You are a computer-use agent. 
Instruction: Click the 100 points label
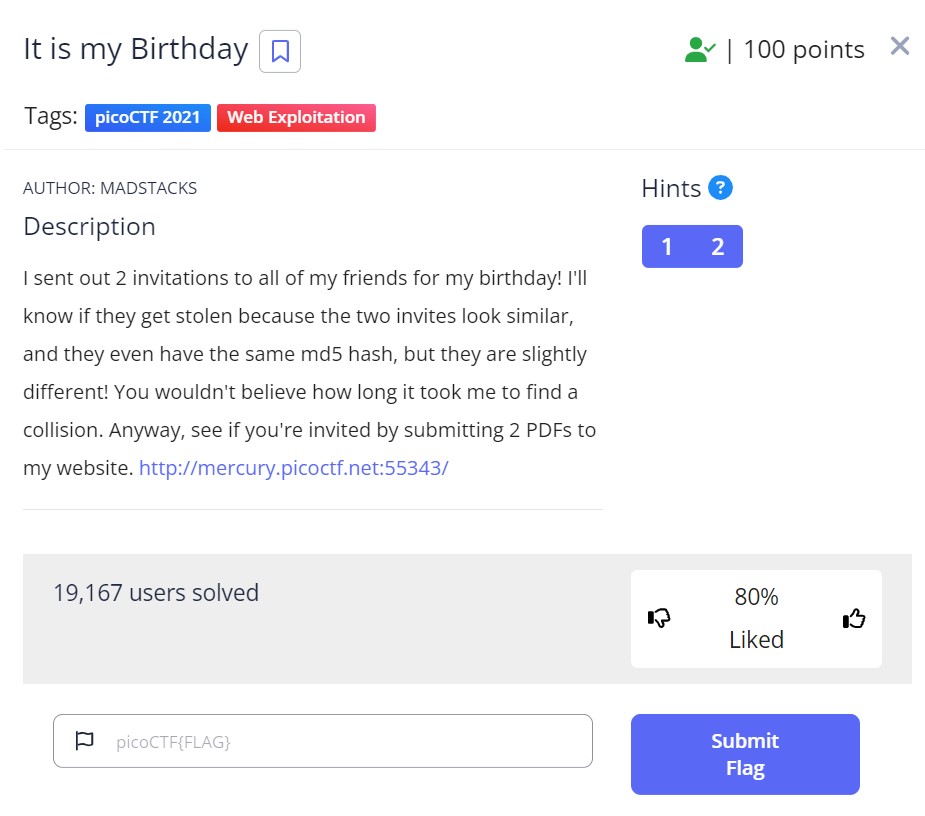804,50
